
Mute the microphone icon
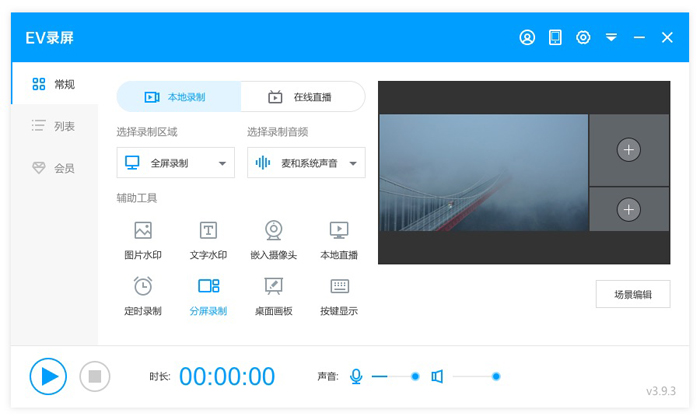coord(356,377)
